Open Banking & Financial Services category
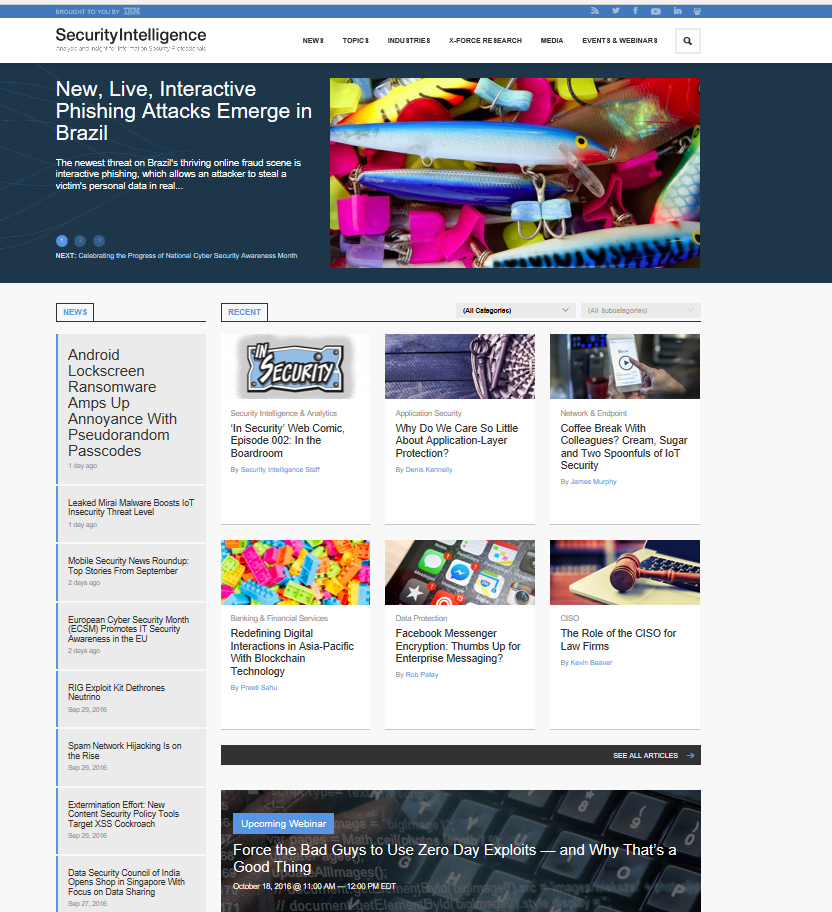 [x=279, y=618]
